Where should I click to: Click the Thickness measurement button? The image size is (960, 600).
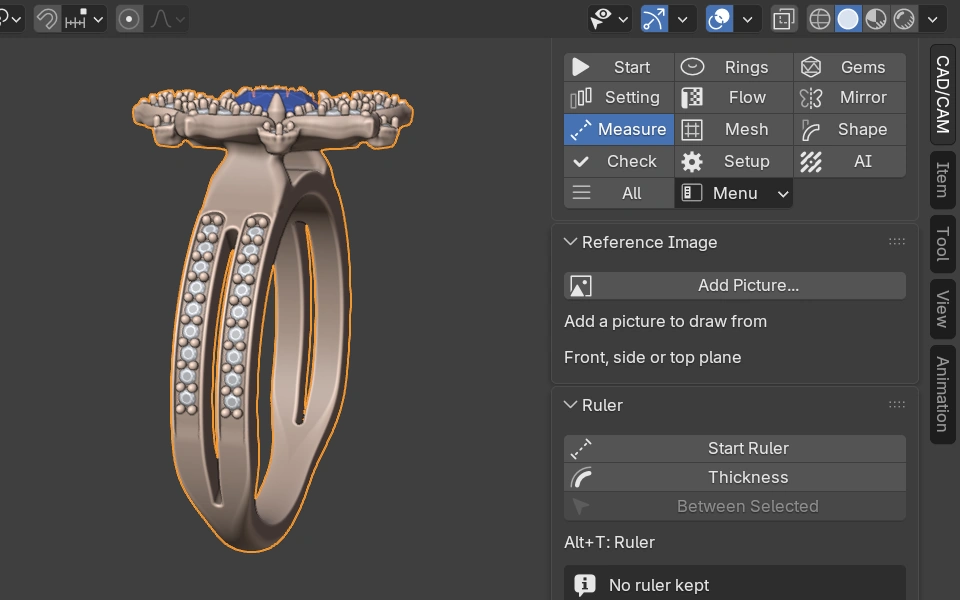[735, 477]
